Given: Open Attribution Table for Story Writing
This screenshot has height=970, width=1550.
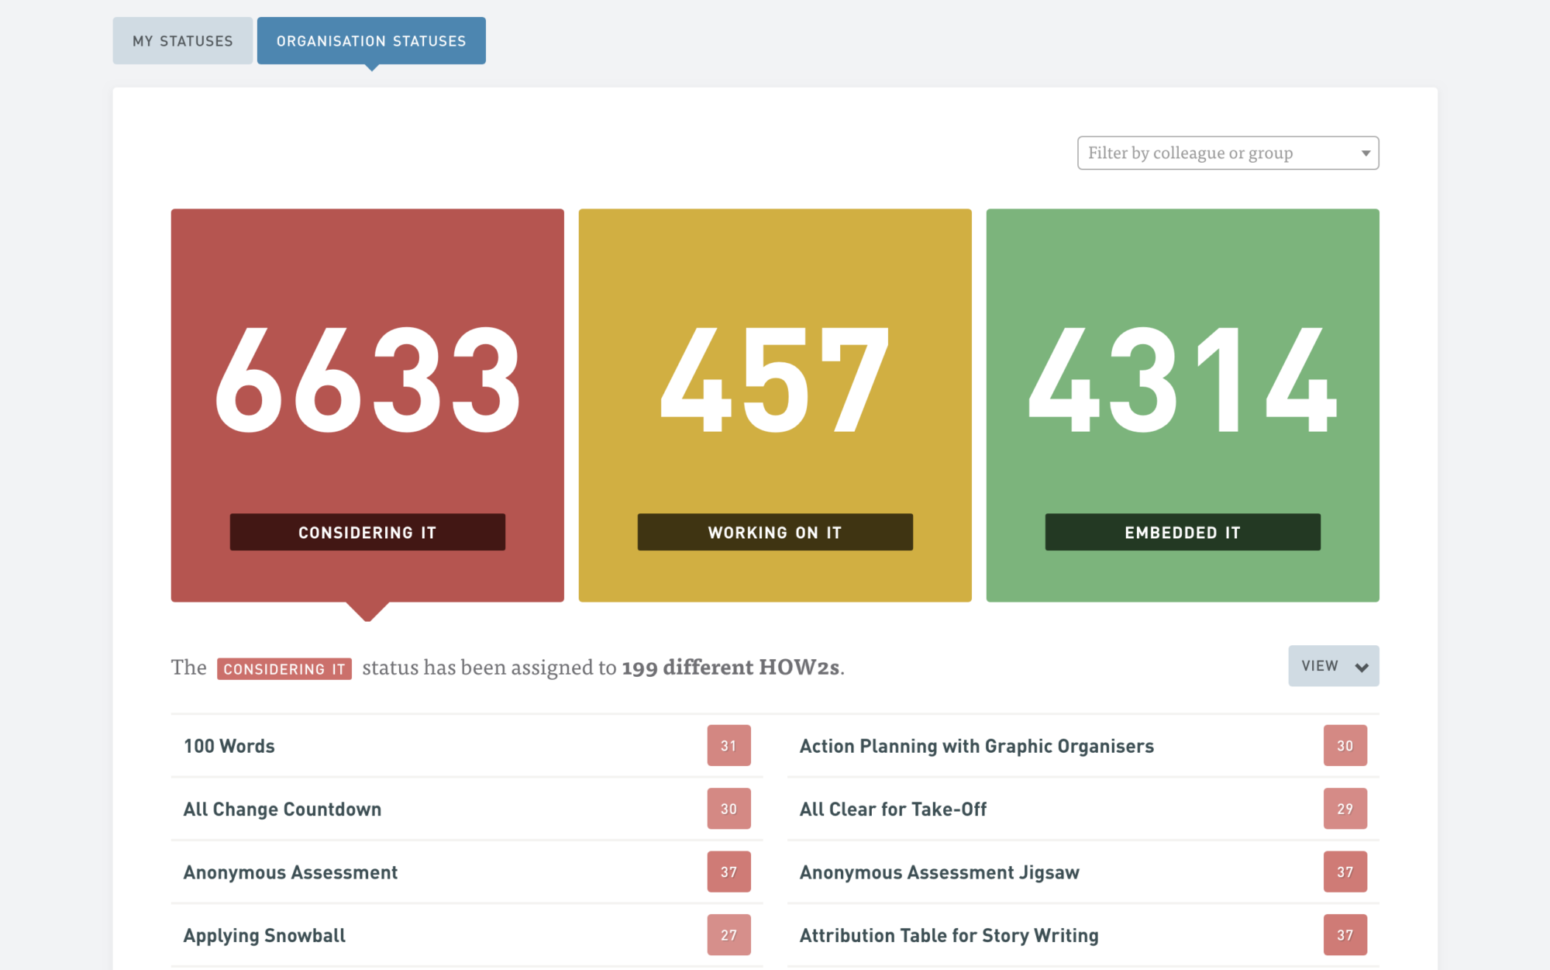Looking at the screenshot, I should 948,935.
